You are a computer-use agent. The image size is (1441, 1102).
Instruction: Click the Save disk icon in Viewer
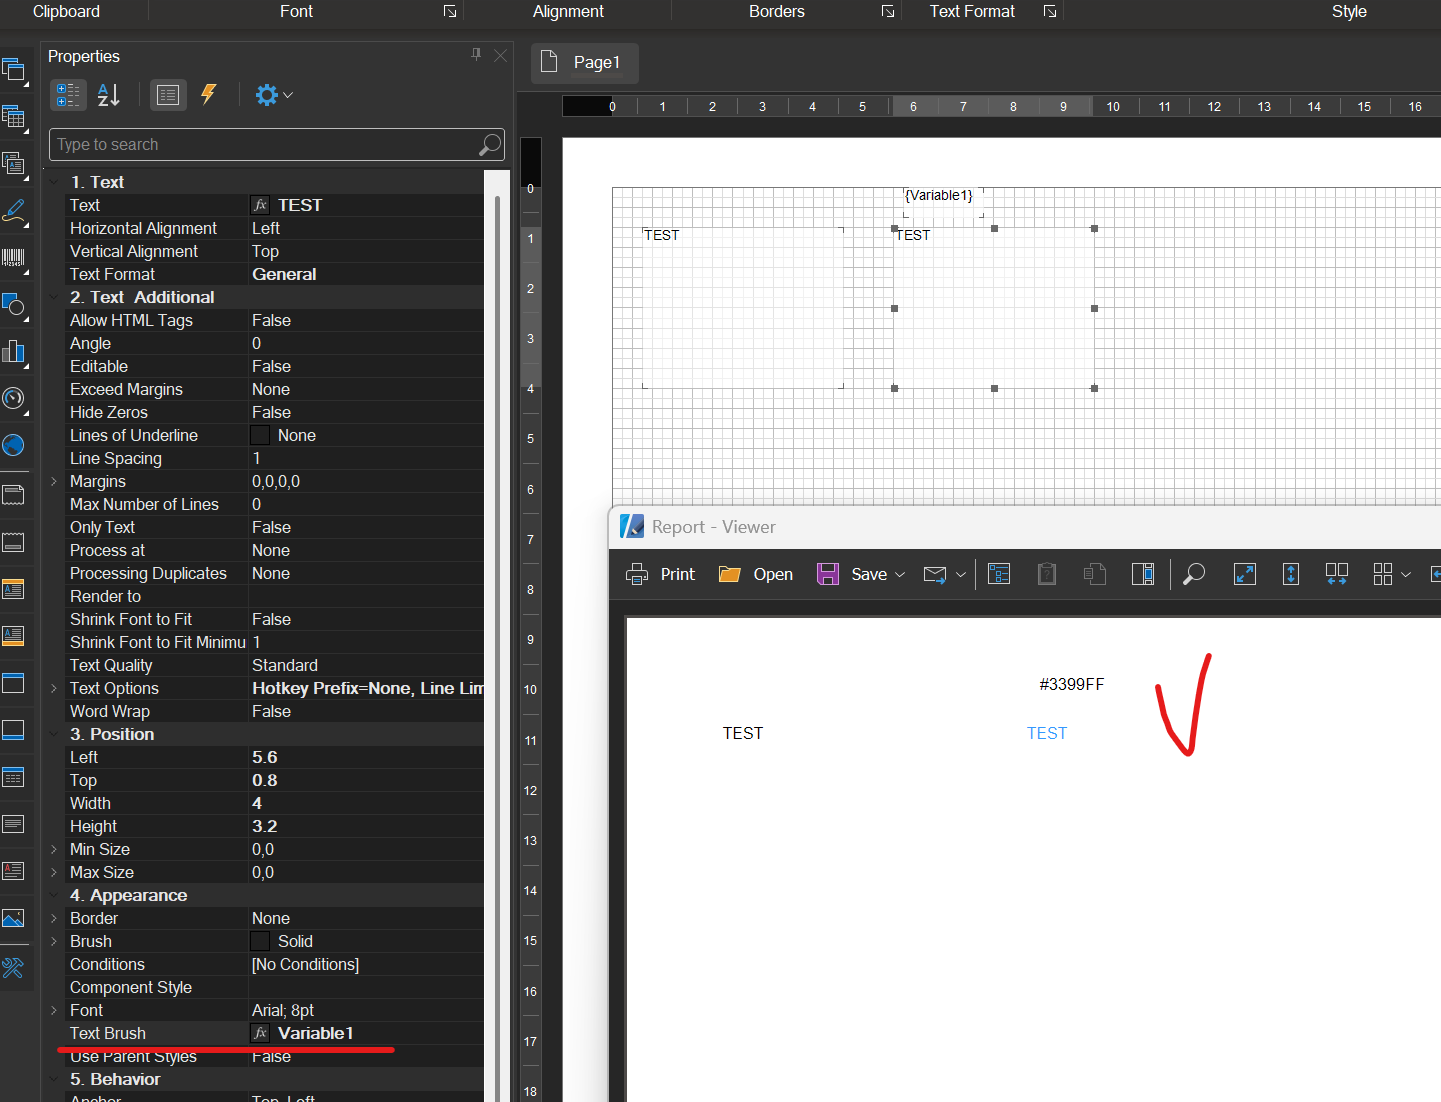point(828,574)
